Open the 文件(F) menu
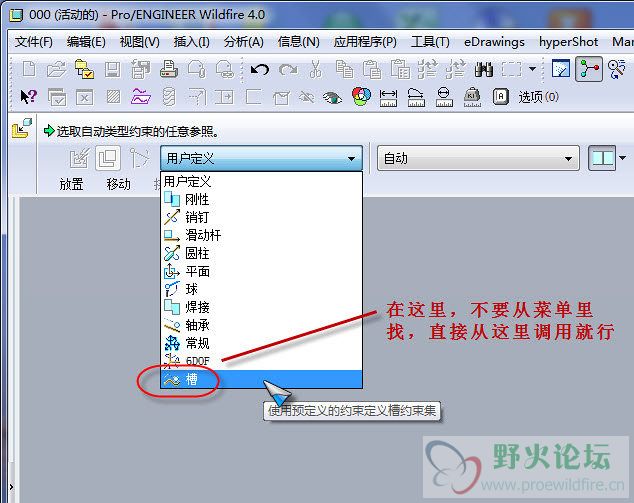This screenshot has width=634, height=503. coord(34,42)
